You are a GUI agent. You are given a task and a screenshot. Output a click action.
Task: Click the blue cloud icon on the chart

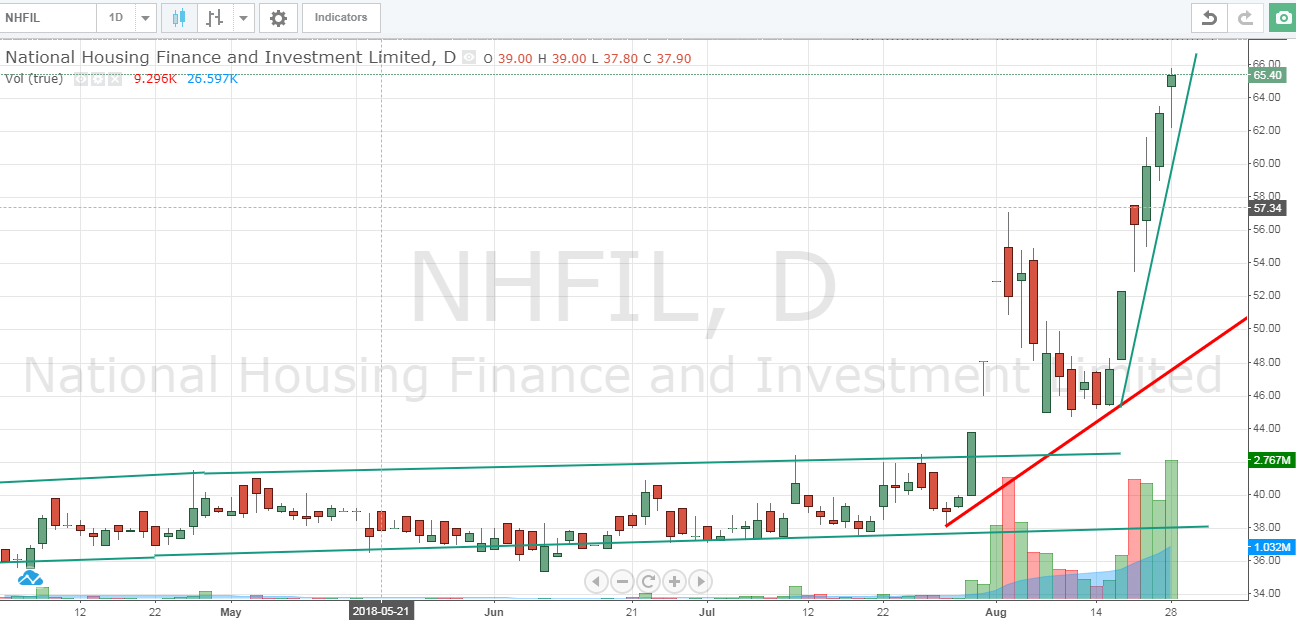tap(30, 578)
